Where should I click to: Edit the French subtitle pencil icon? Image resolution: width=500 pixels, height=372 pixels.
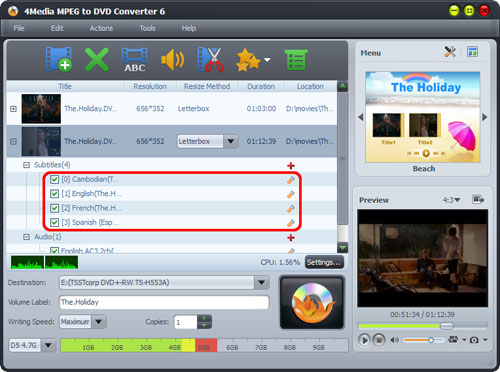(291, 208)
